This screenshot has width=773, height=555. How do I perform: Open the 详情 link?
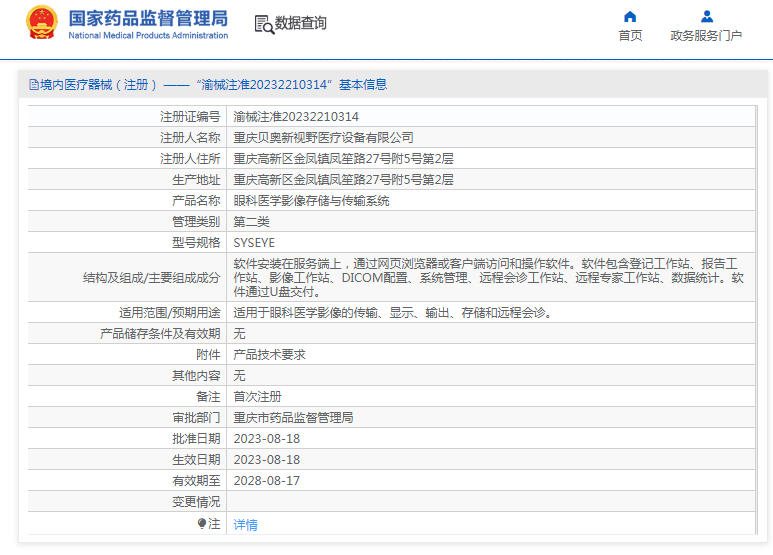click(245, 524)
